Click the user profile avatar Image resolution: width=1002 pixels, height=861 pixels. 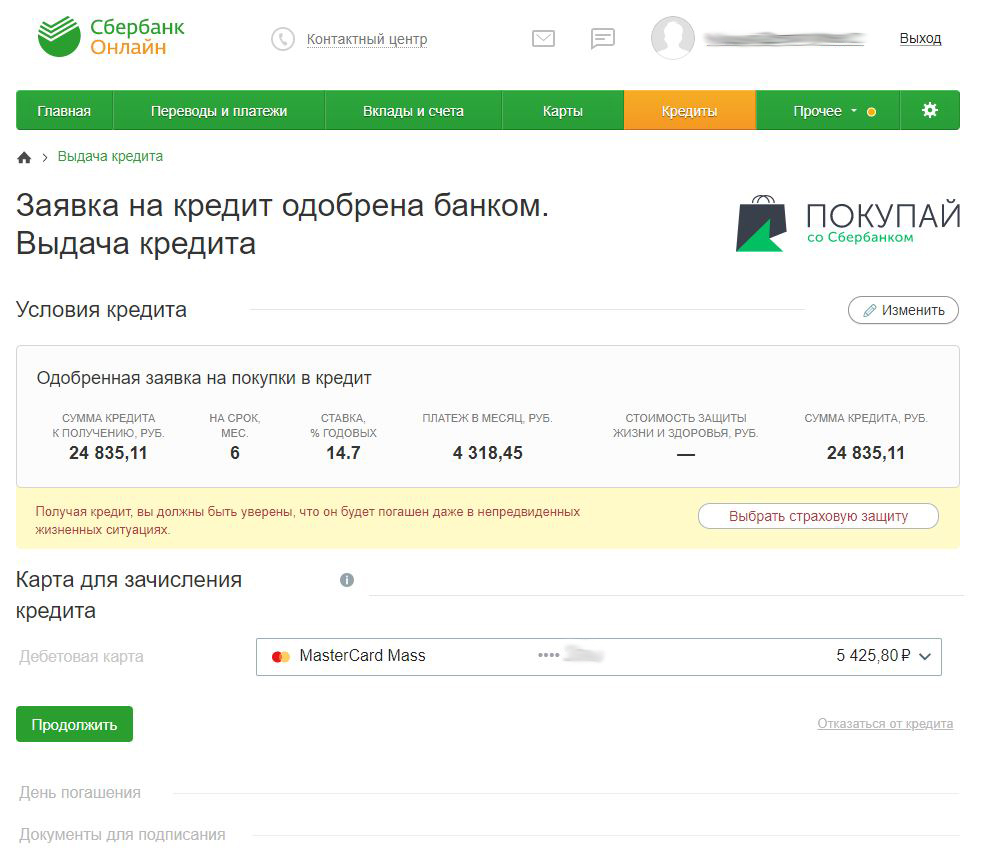672,38
